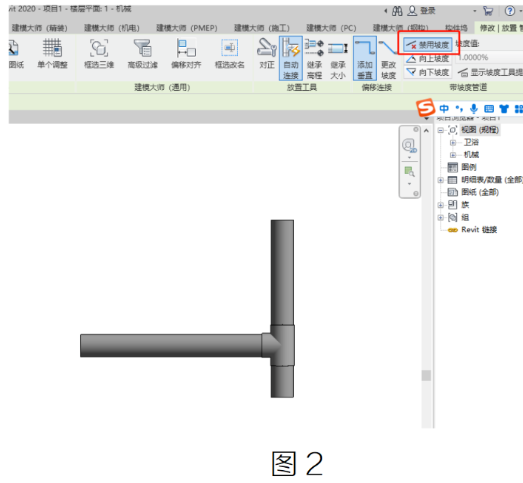Switch to 建模大师 (精装) ribbon tab

click(40, 28)
